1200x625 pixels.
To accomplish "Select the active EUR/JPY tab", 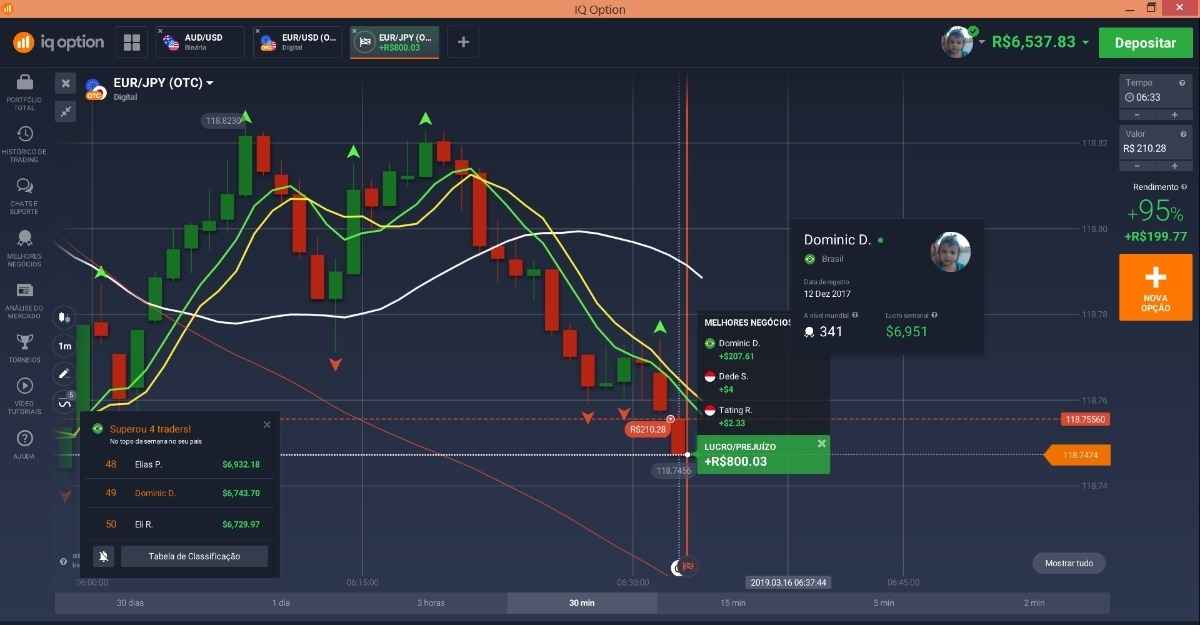I will pyautogui.click(x=394, y=42).
